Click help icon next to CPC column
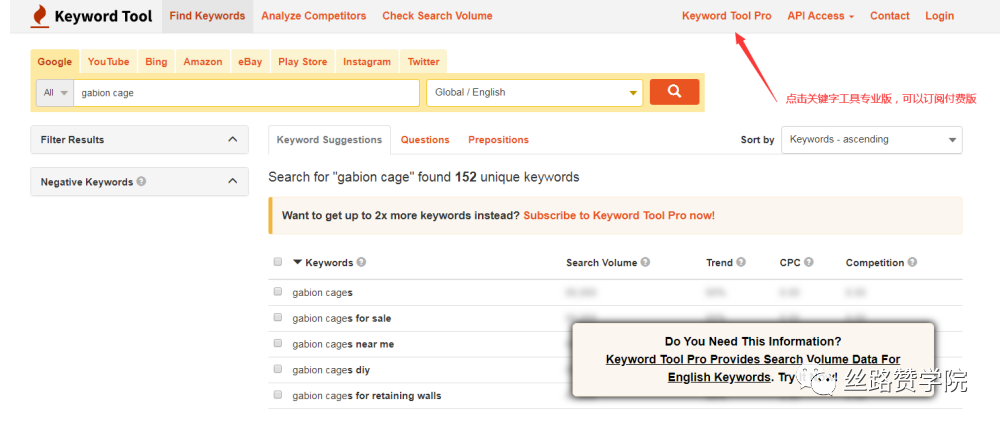This screenshot has width=1000, height=425. tap(809, 262)
